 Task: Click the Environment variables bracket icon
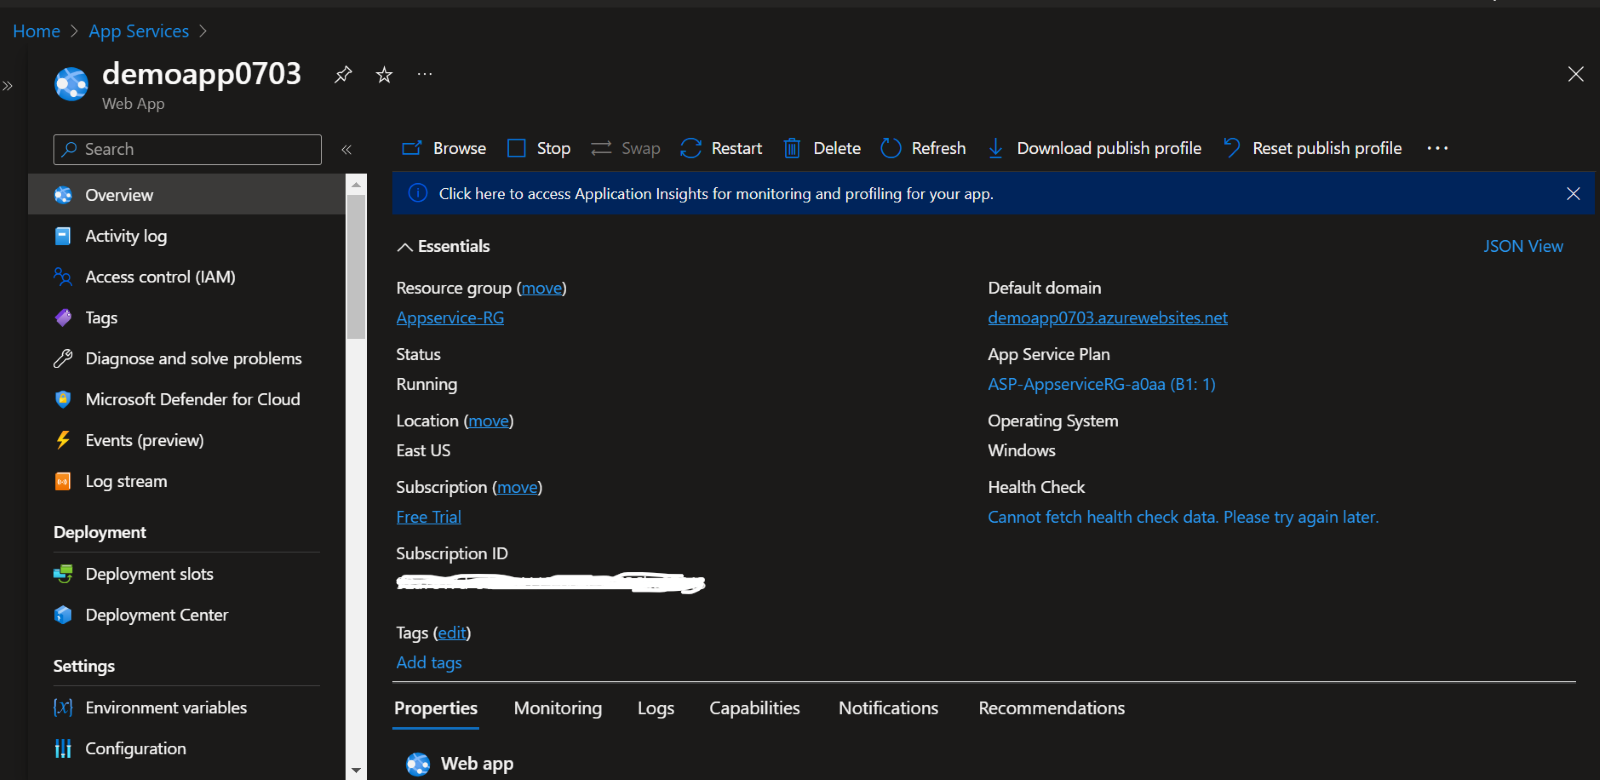tap(63, 708)
